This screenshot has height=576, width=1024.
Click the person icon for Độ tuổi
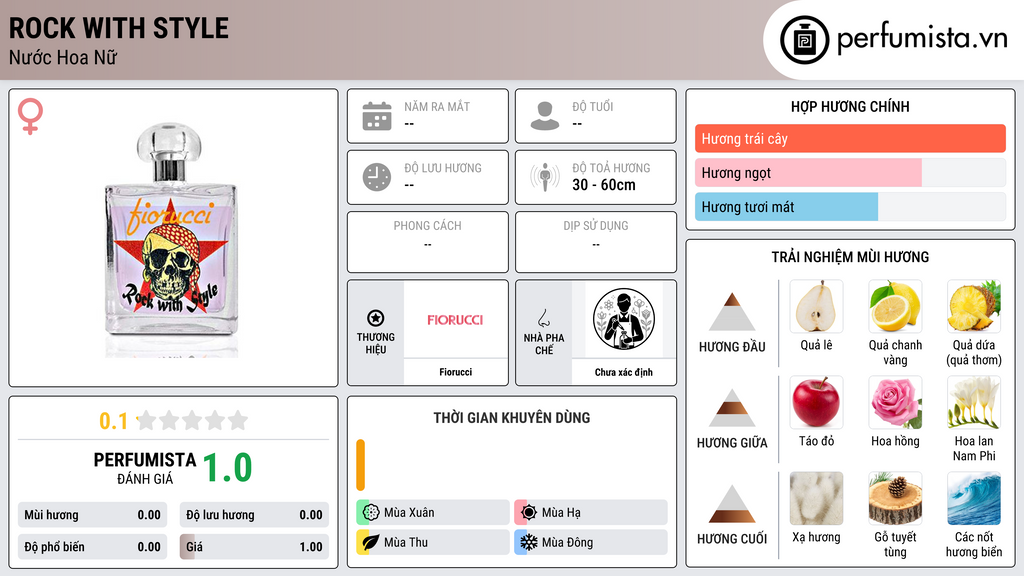[x=545, y=116]
